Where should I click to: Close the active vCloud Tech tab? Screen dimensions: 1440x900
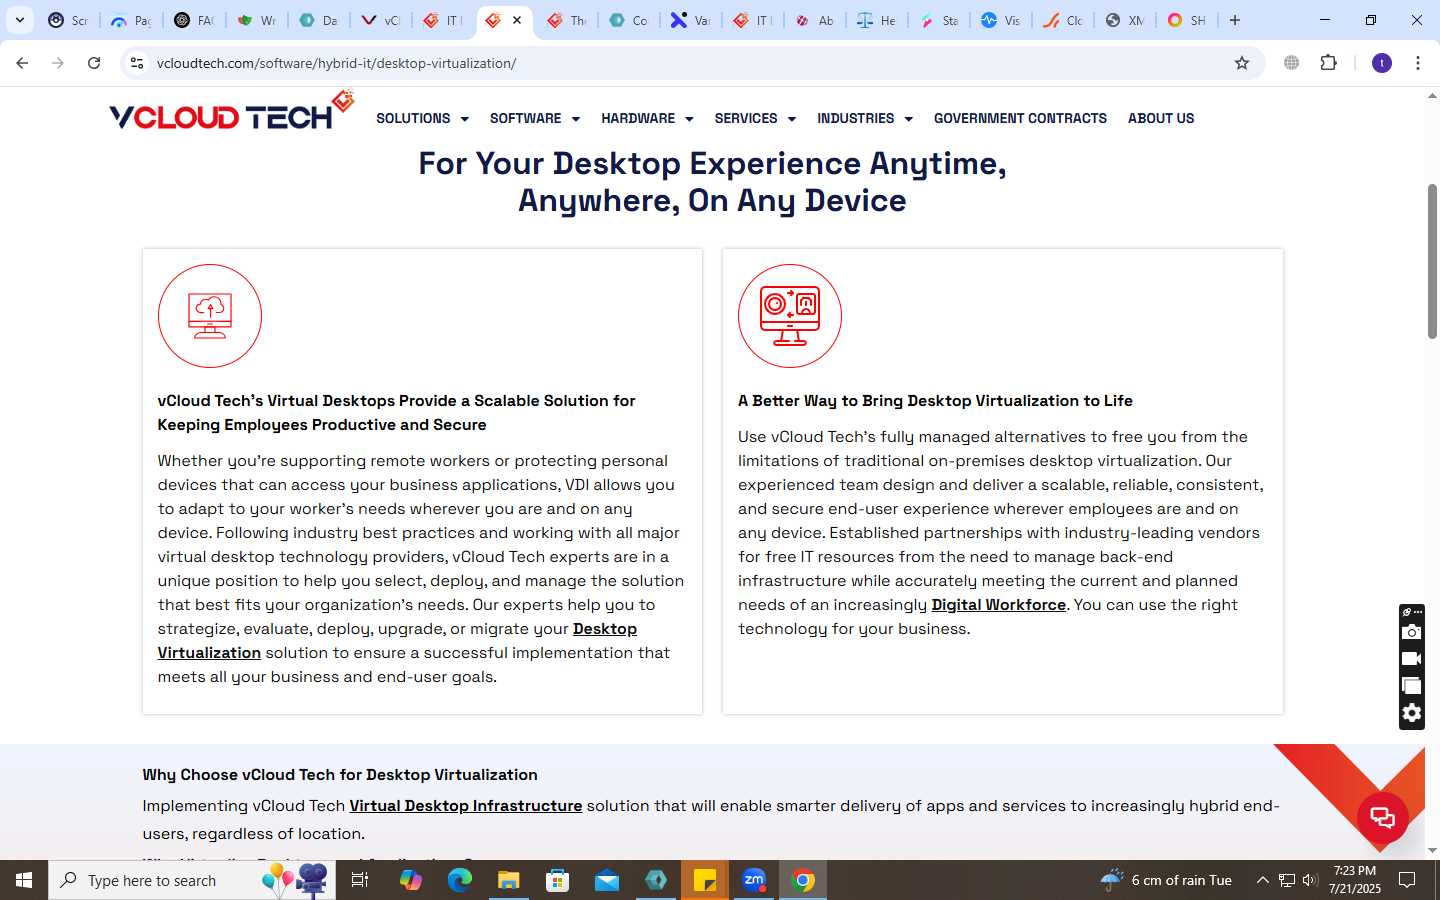pos(517,20)
